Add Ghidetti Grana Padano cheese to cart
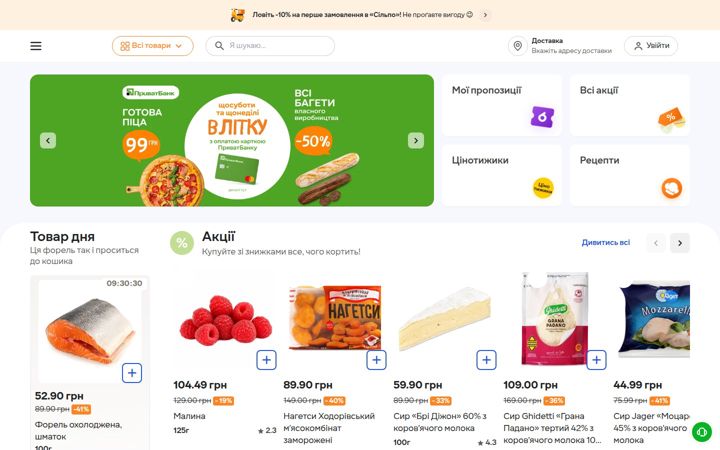This screenshot has height=450, width=720. pyautogui.click(x=596, y=360)
